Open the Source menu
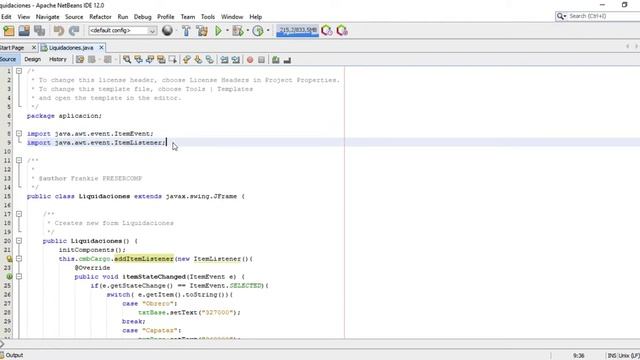The height and width of the screenshot is (360, 640). coord(74,17)
